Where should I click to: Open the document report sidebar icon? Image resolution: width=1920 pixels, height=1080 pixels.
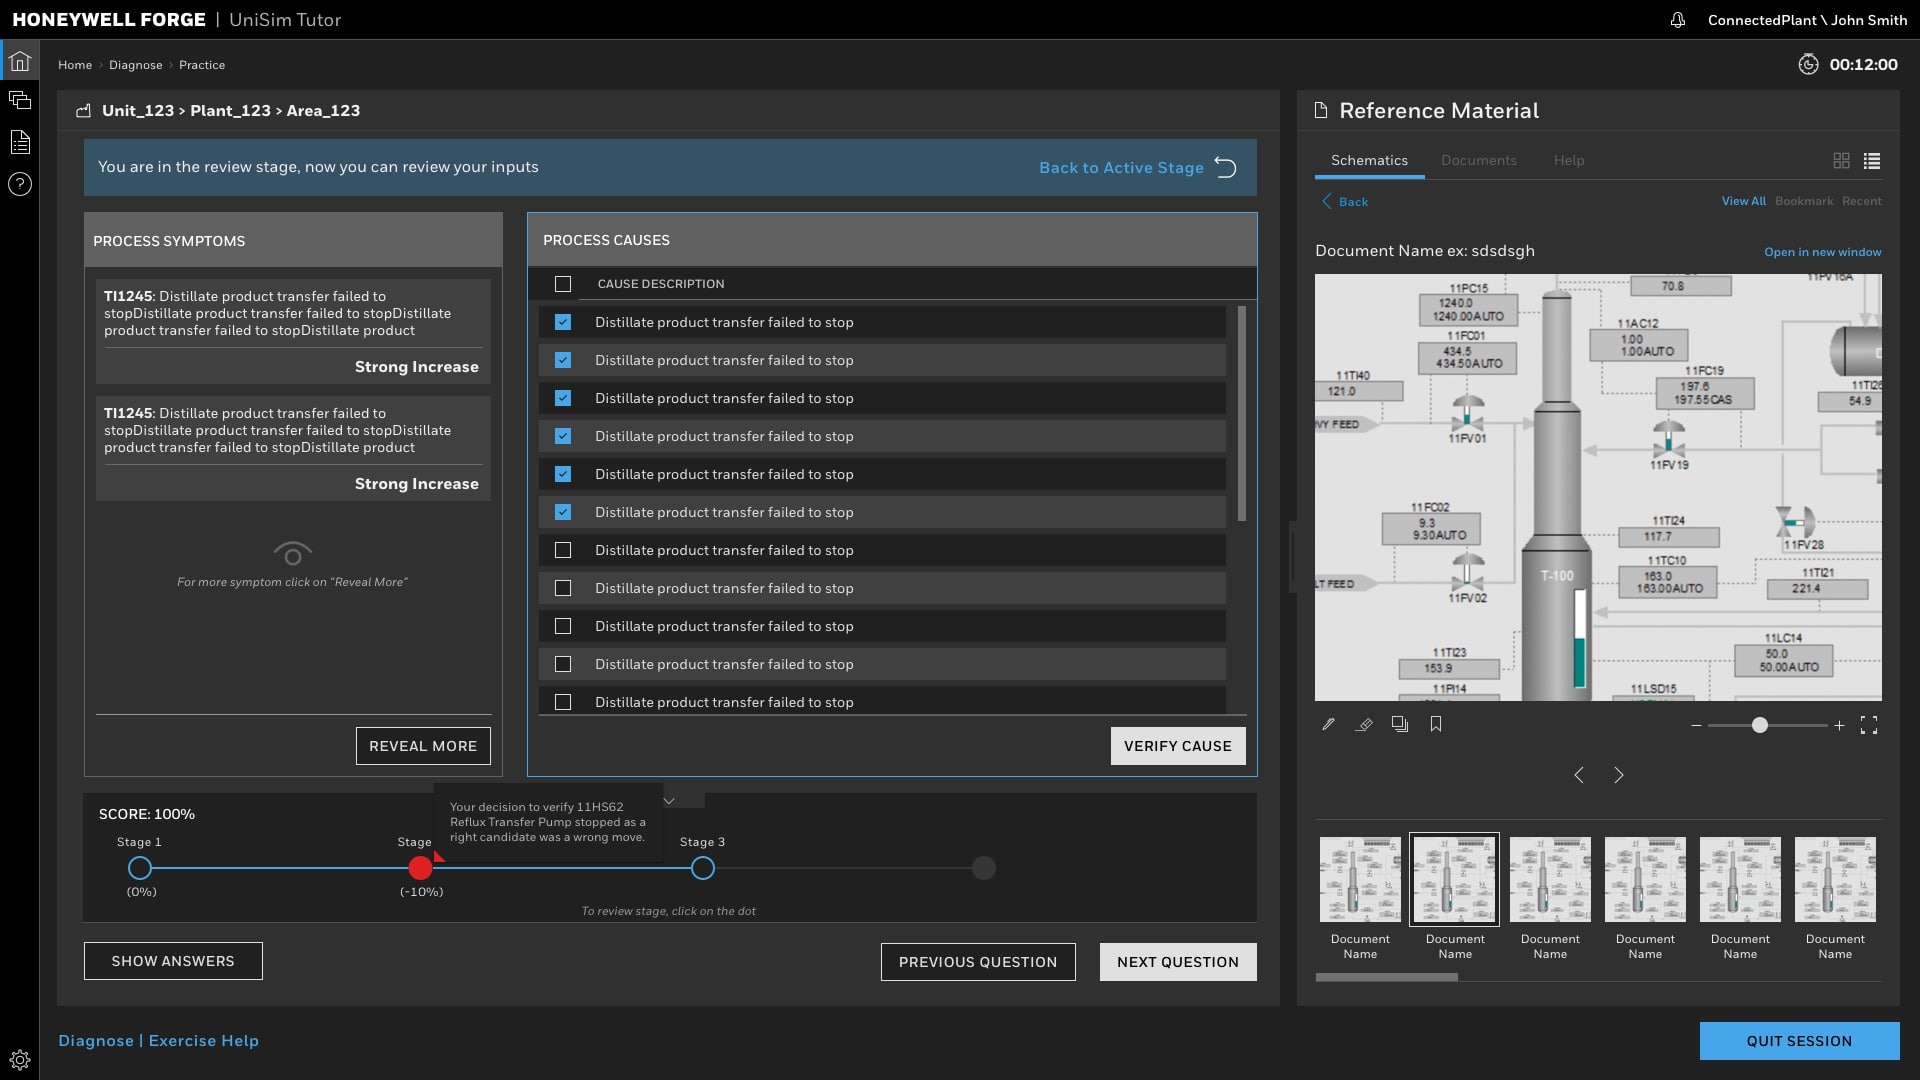[x=20, y=142]
